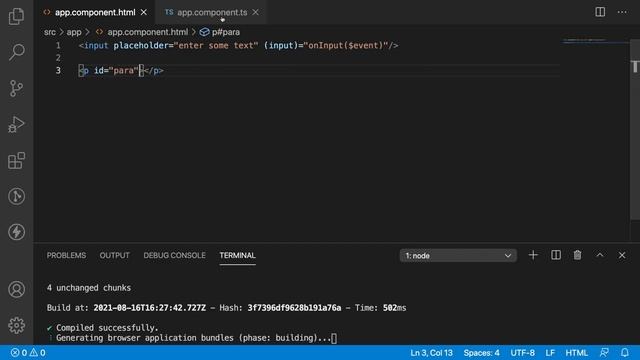Open the Search view
Image resolution: width=640 pixels, height=360 pixels.
(x=16, y=52)
